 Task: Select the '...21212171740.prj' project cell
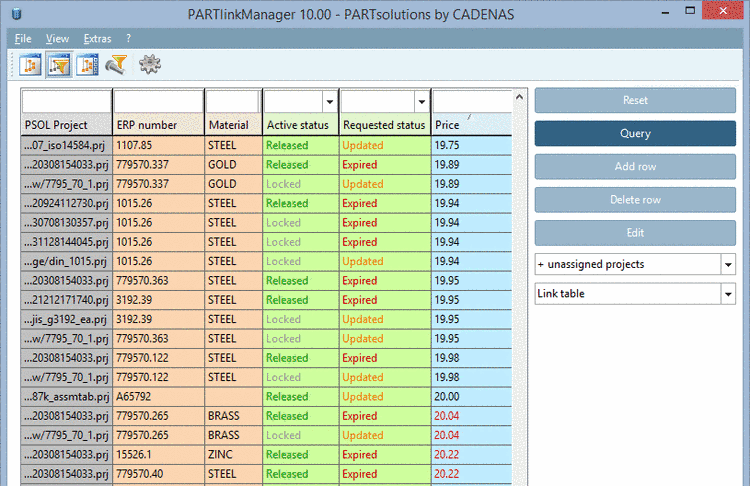pos(66,300)
